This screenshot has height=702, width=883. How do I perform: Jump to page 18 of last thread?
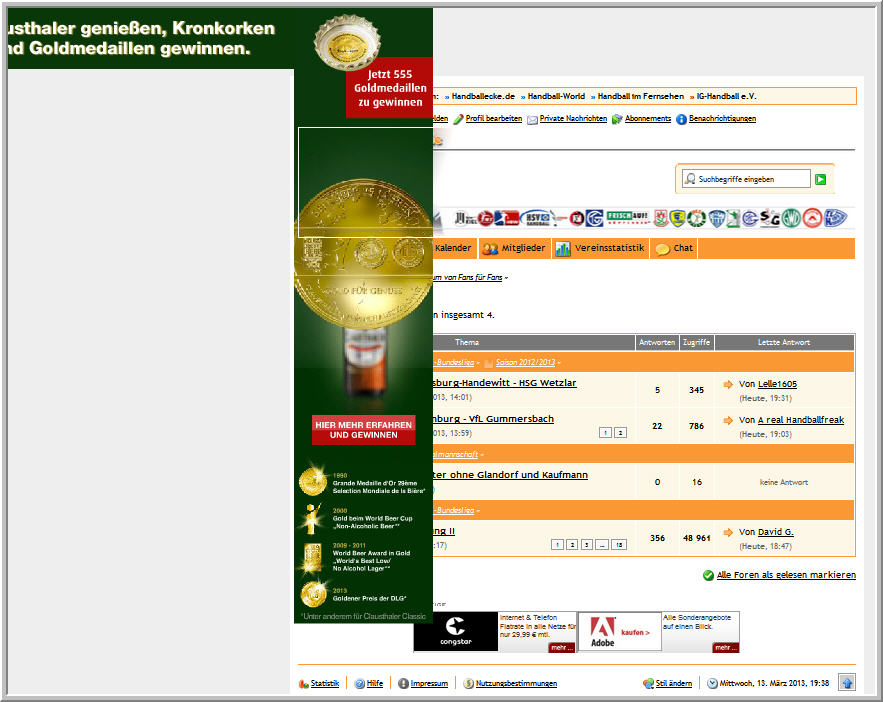[619, 545]
